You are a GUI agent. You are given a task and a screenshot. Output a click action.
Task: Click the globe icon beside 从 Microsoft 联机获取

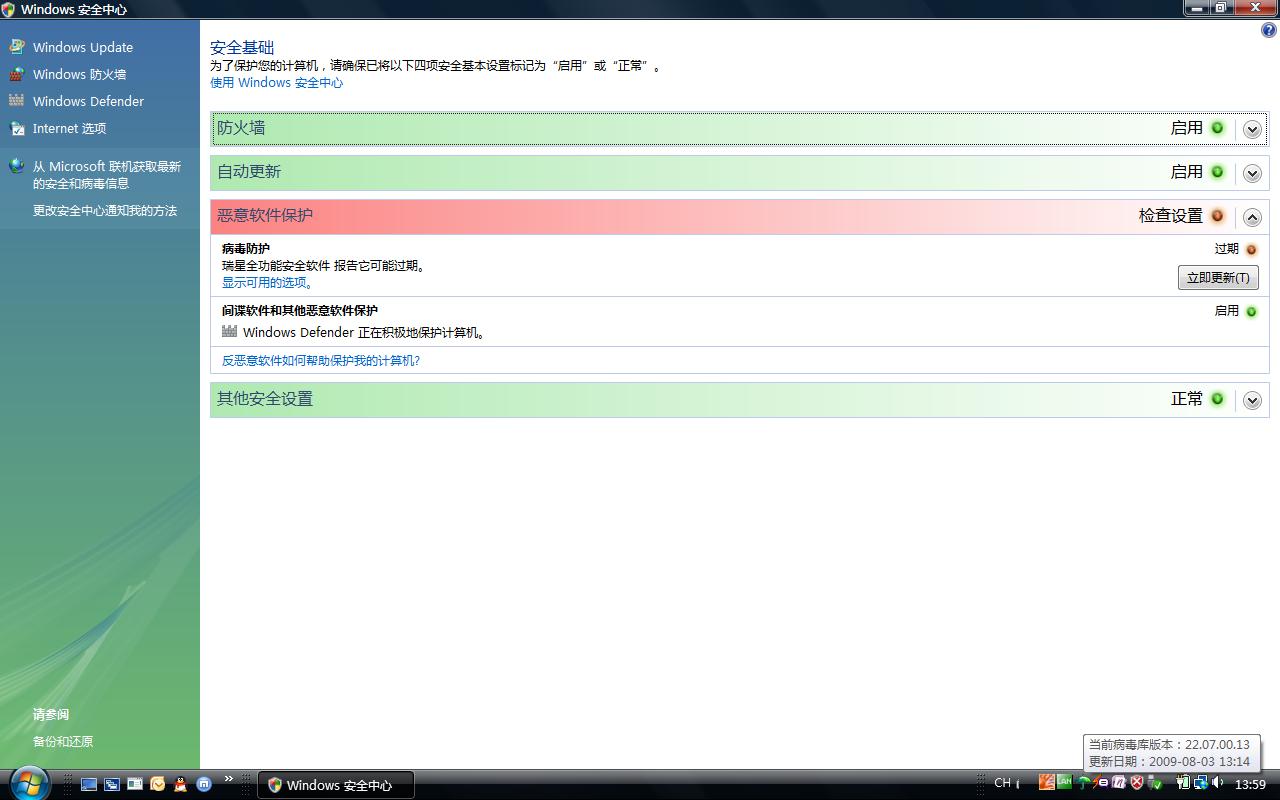tap(16, 166)
